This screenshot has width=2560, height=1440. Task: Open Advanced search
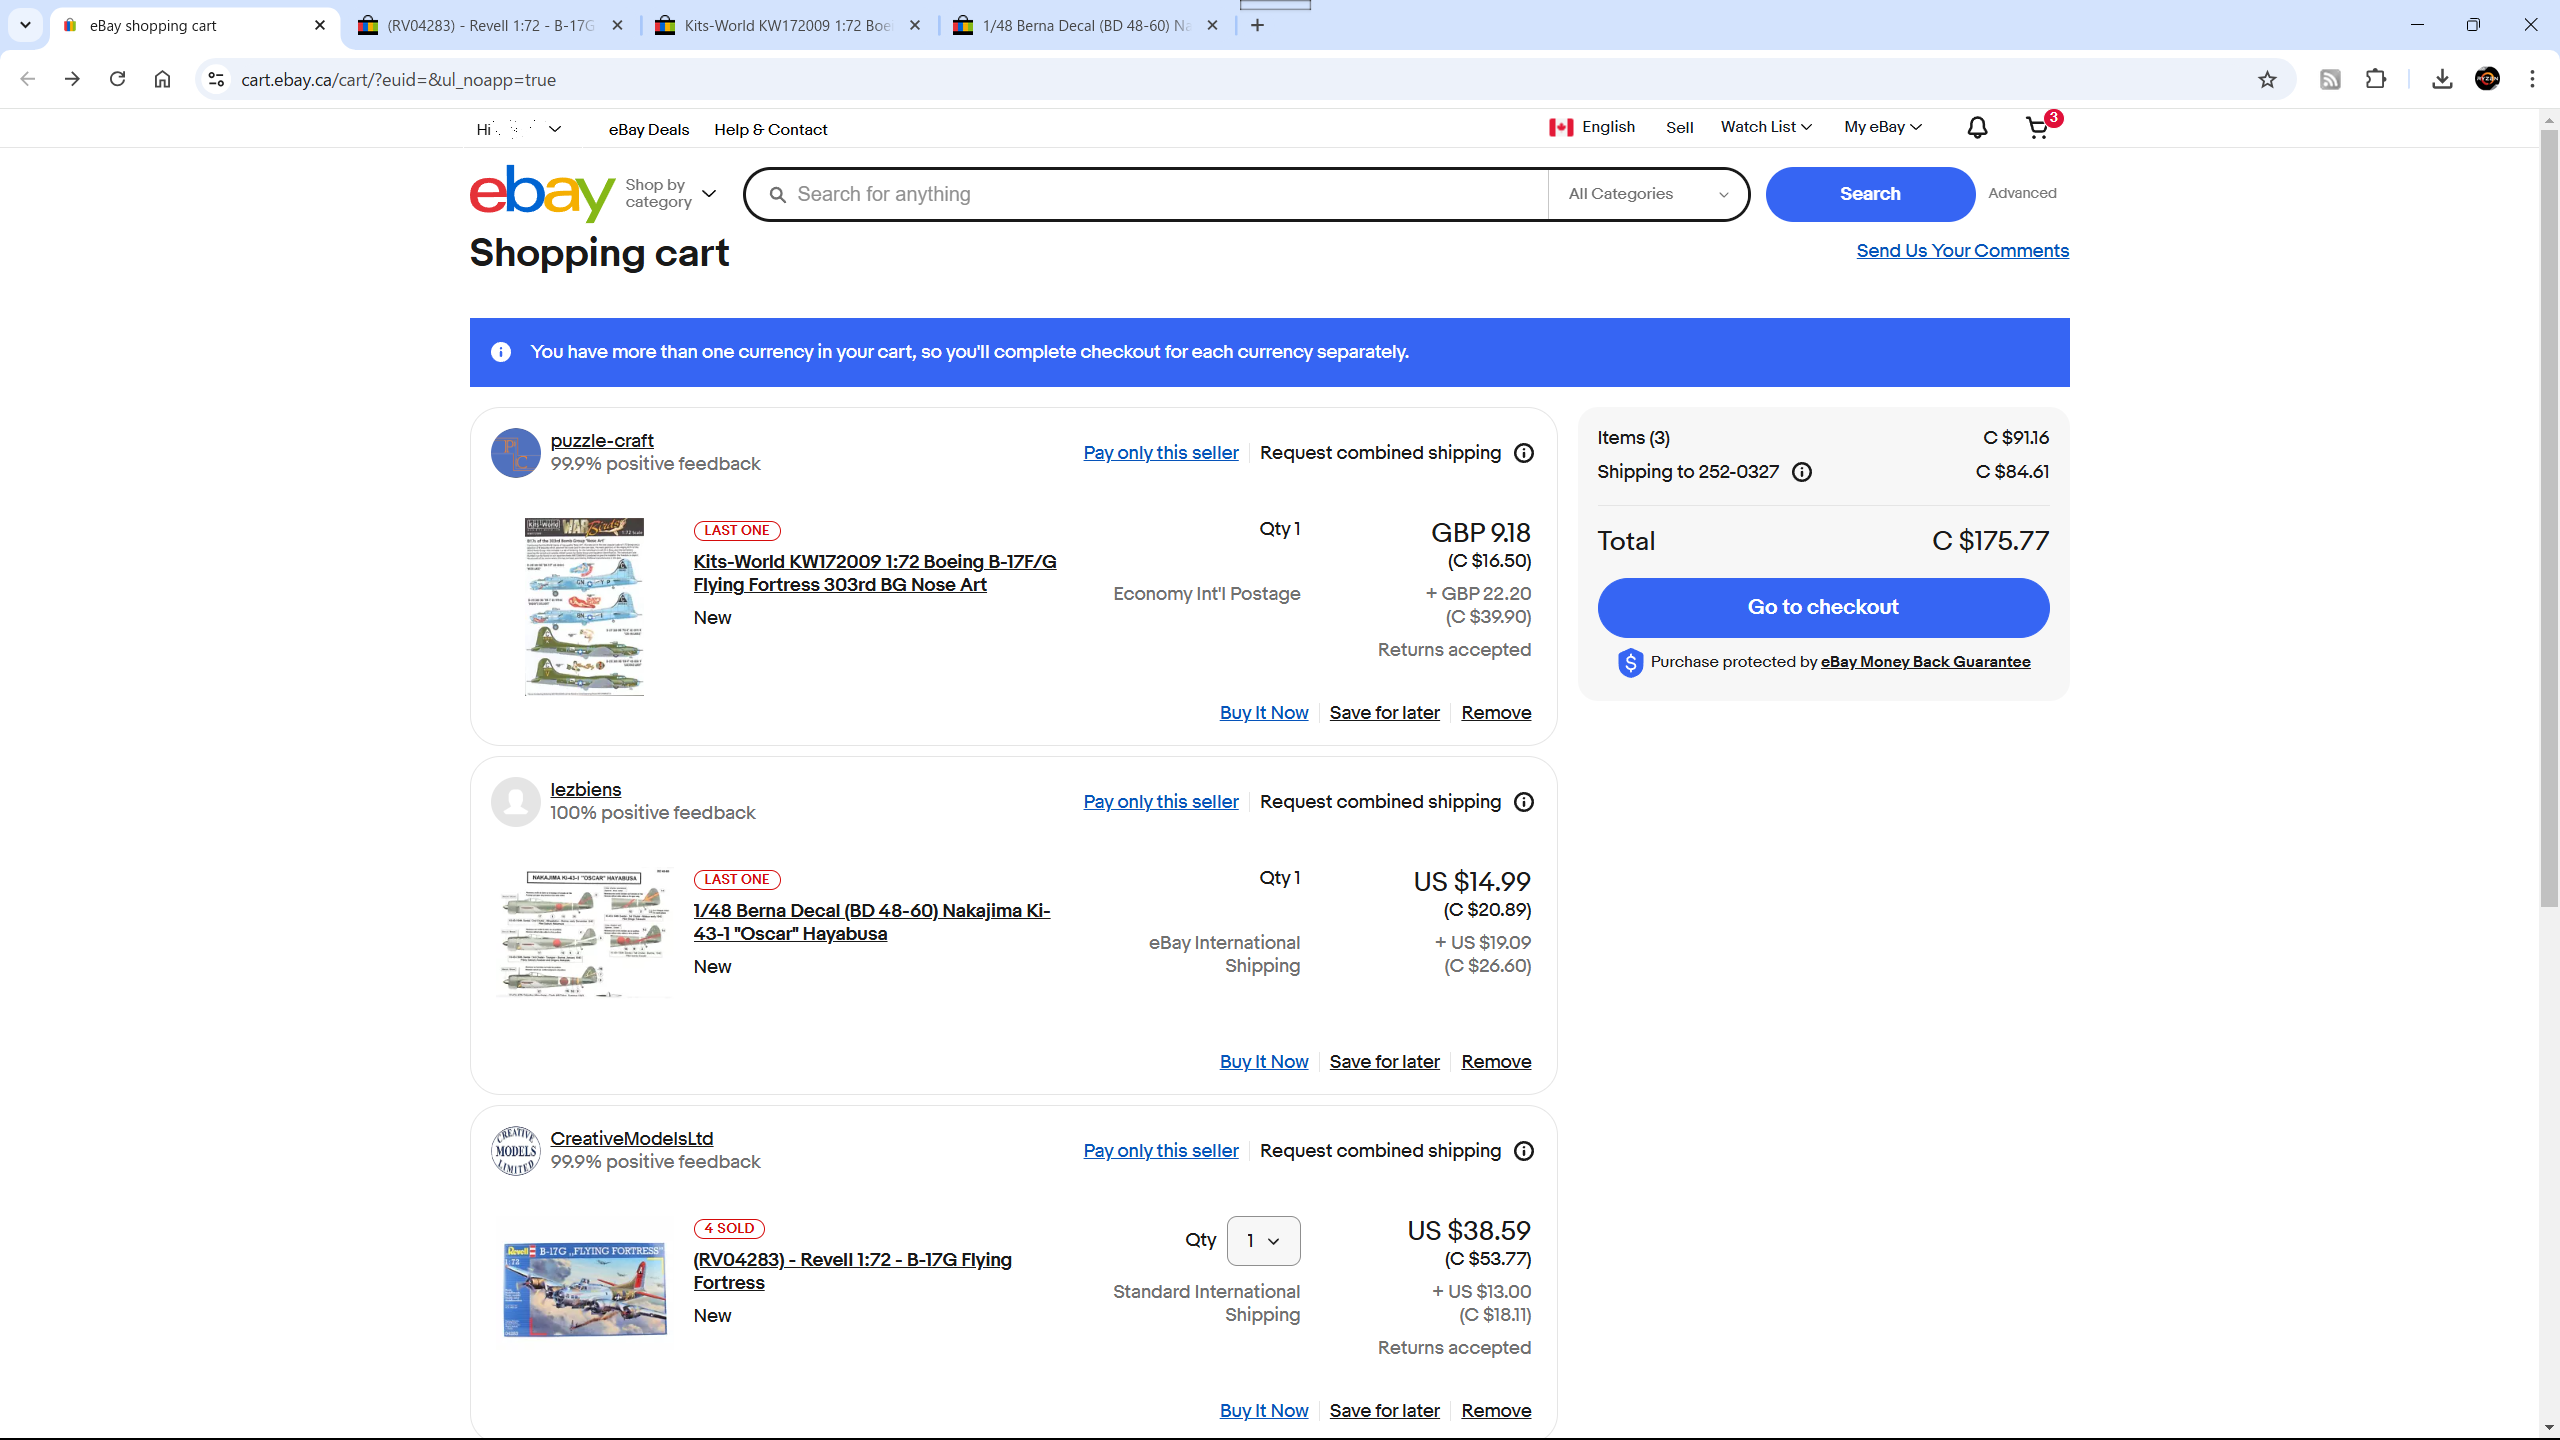2022,193
